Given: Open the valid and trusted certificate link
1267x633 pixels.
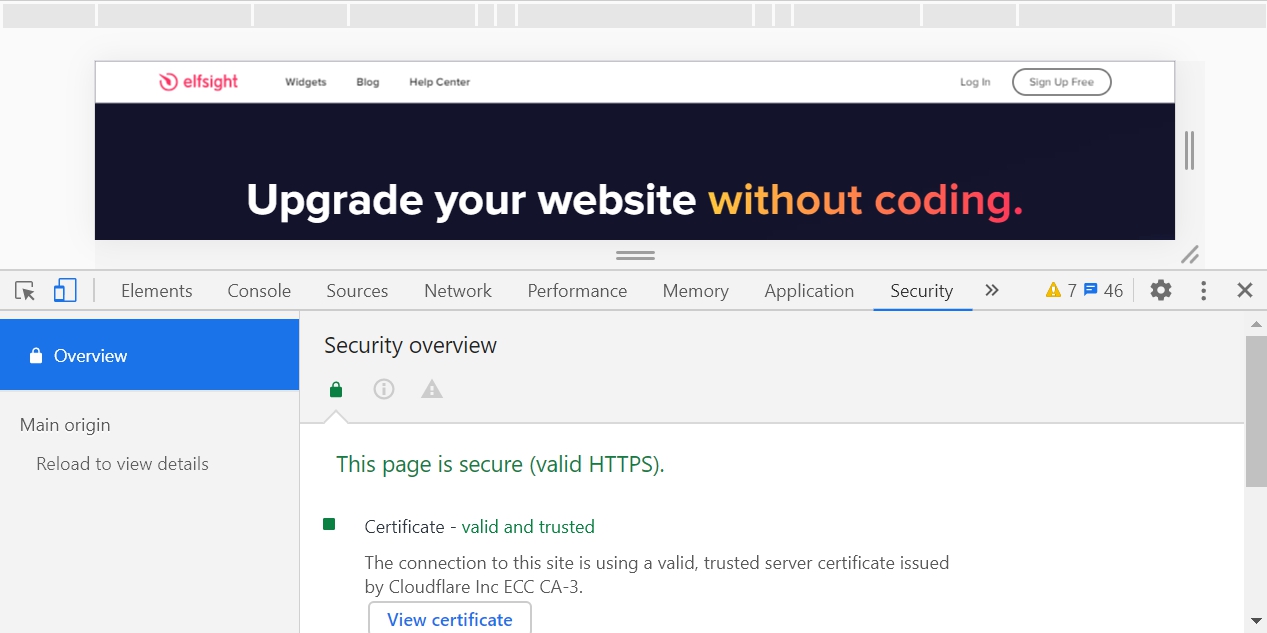Looking at the screenshot, I should (528, 526).
